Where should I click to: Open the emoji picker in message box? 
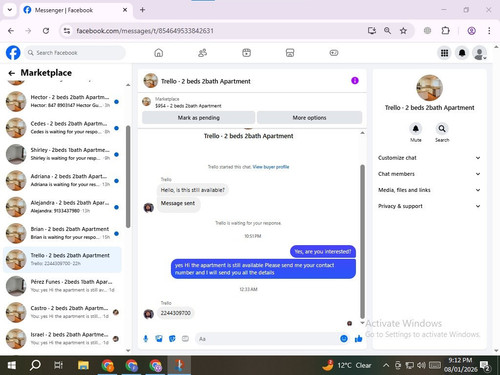click(x=344, y=339)
